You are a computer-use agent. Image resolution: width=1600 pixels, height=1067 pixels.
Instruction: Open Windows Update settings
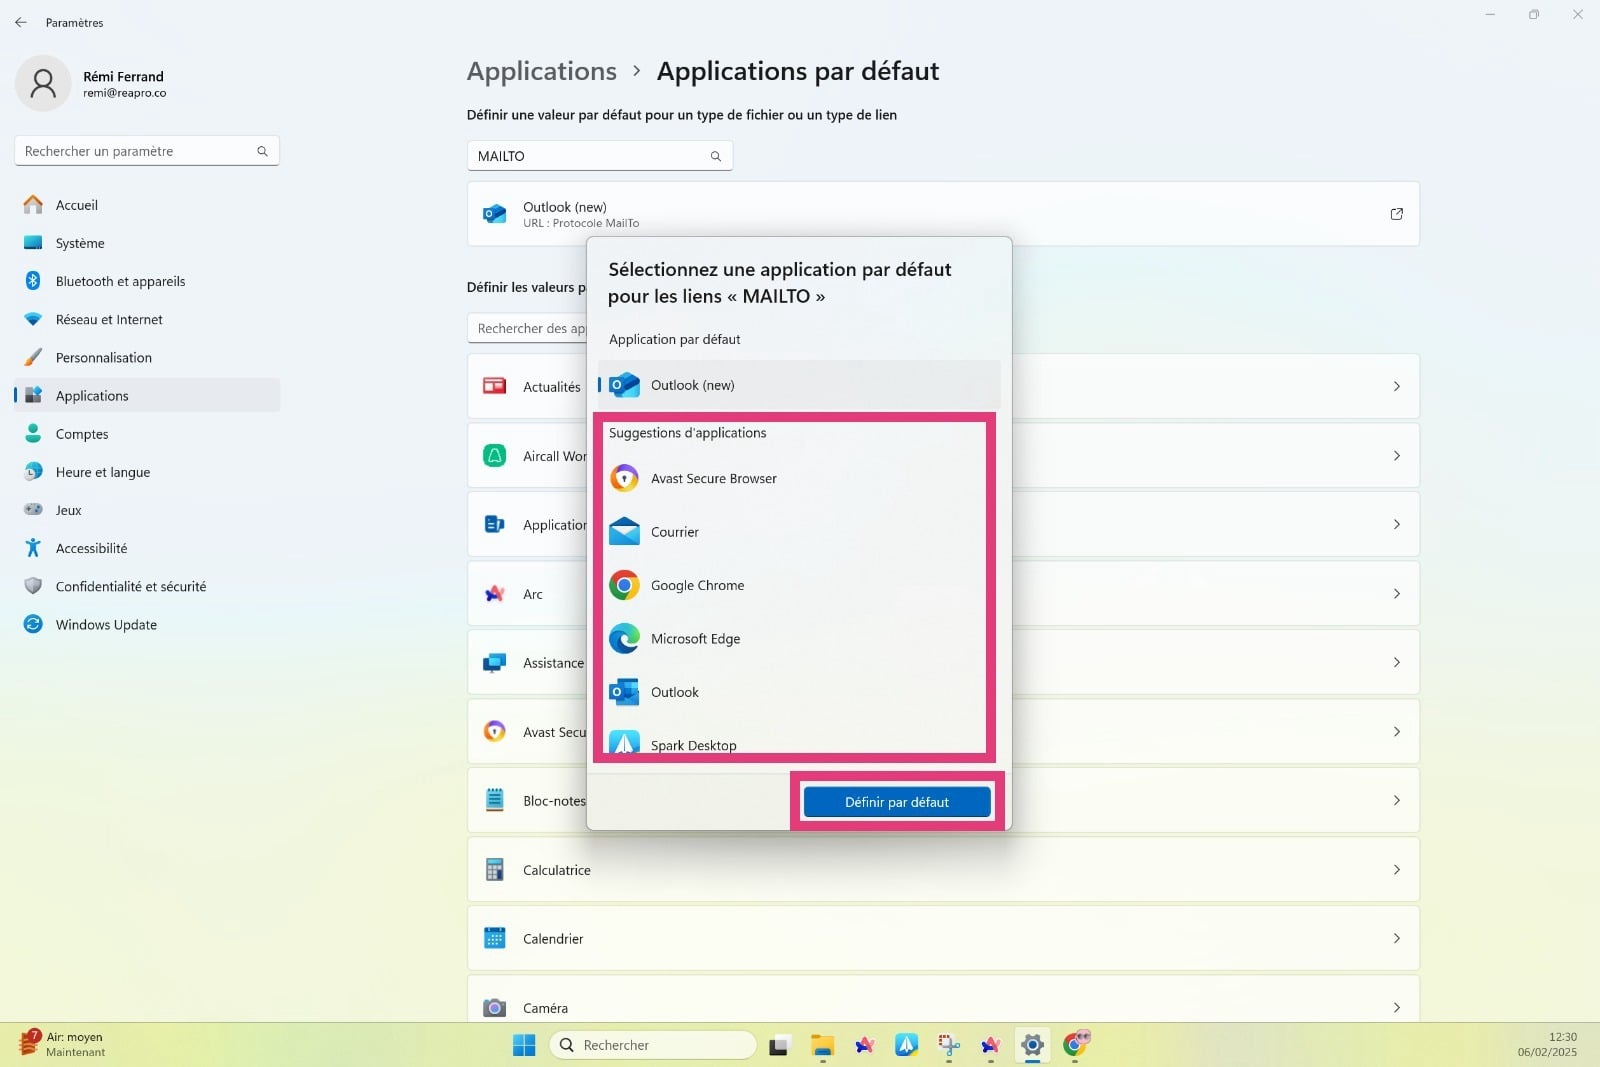(147, 624)
